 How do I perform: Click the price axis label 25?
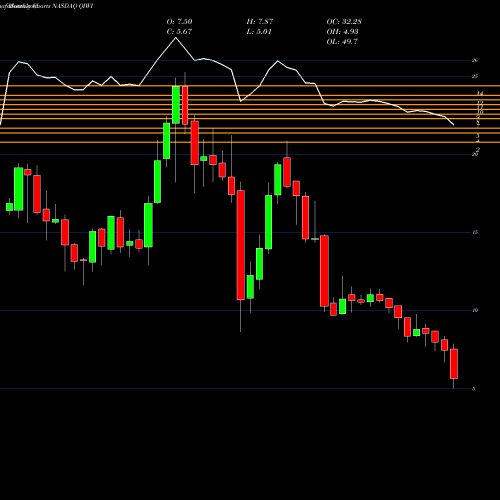tap(475, 76)
